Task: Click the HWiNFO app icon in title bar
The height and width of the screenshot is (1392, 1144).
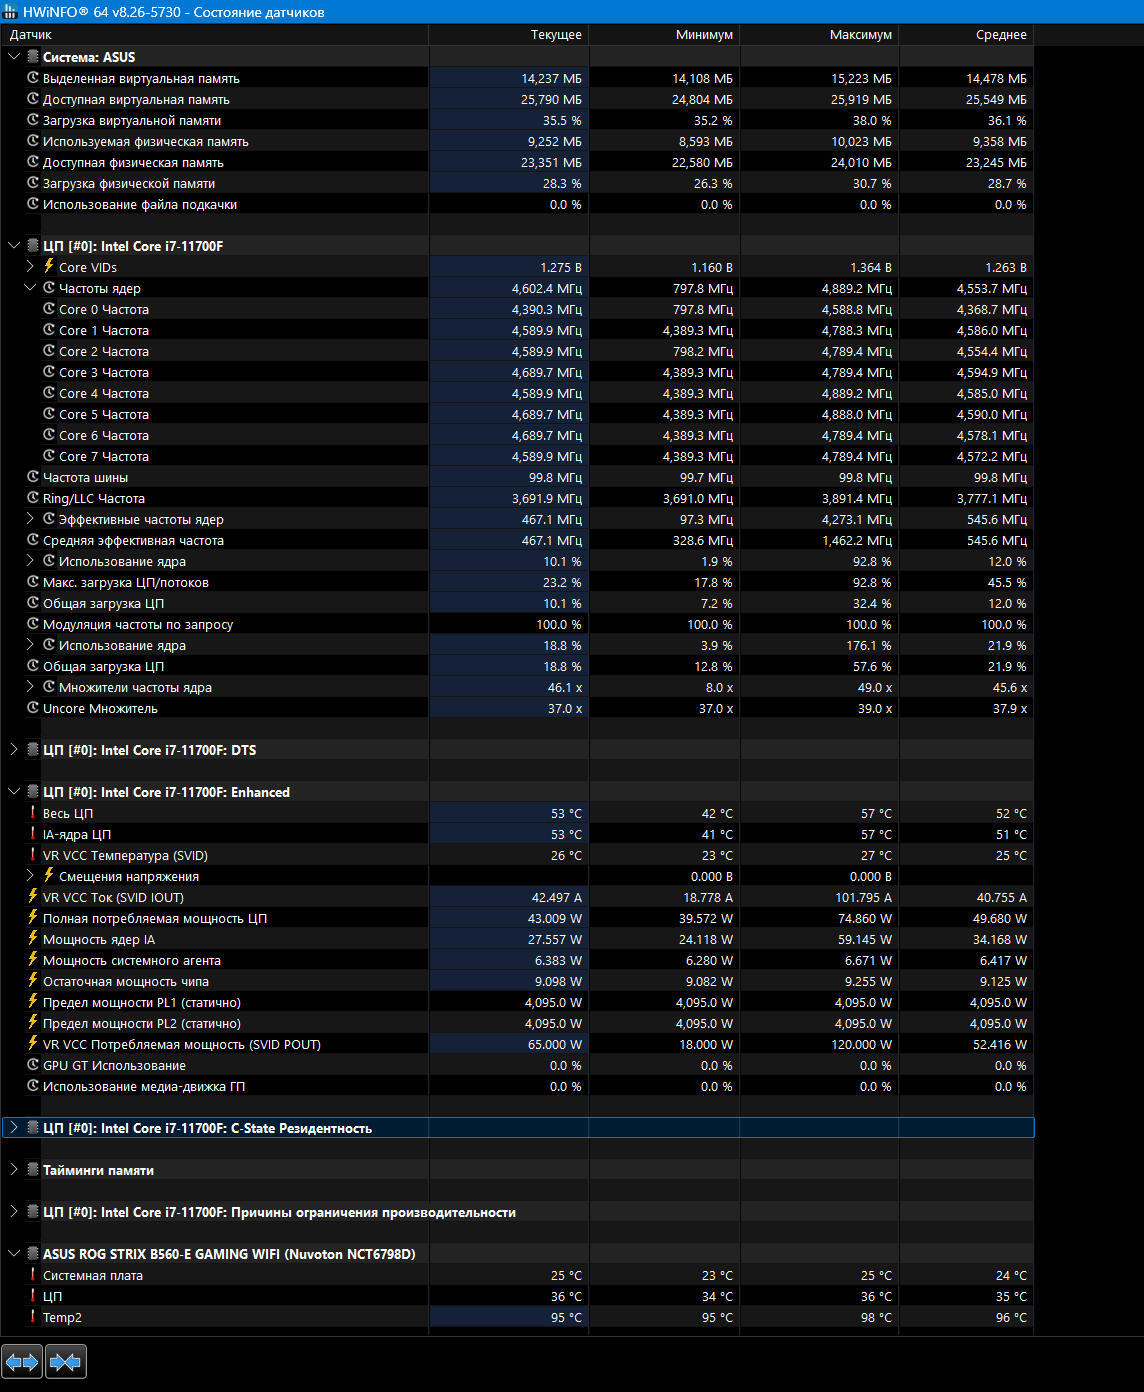Action: [x=11, y=12]
